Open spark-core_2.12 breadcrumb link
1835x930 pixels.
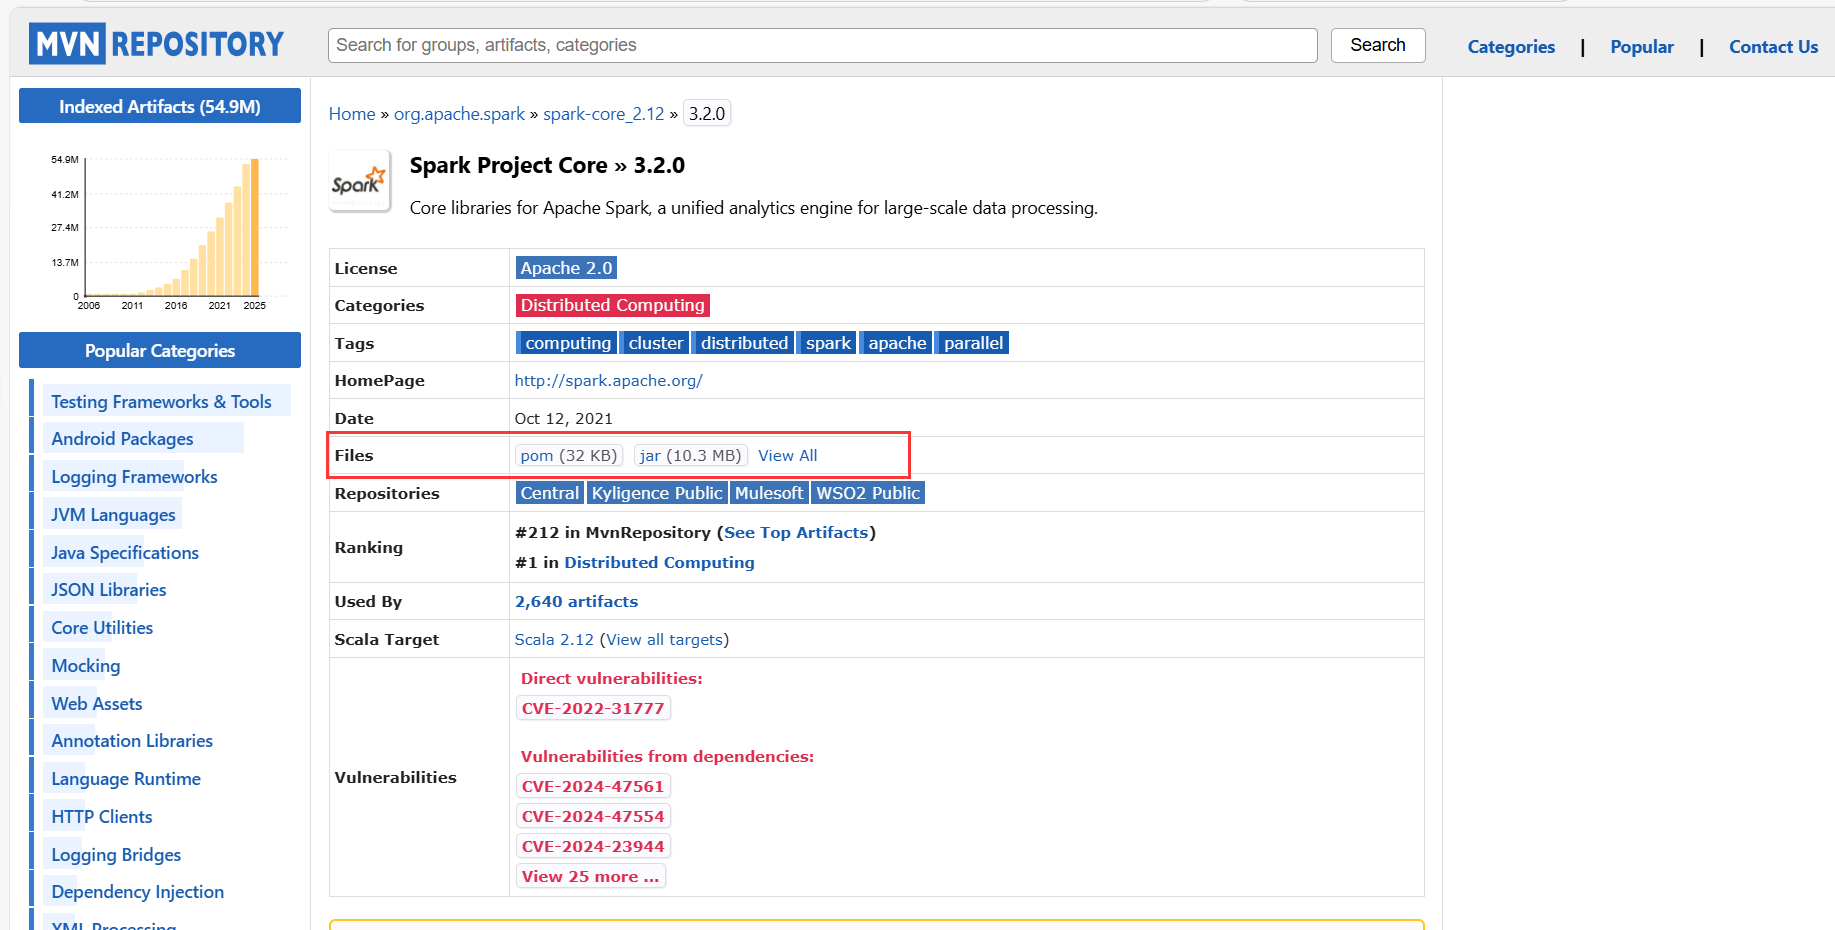603,114
